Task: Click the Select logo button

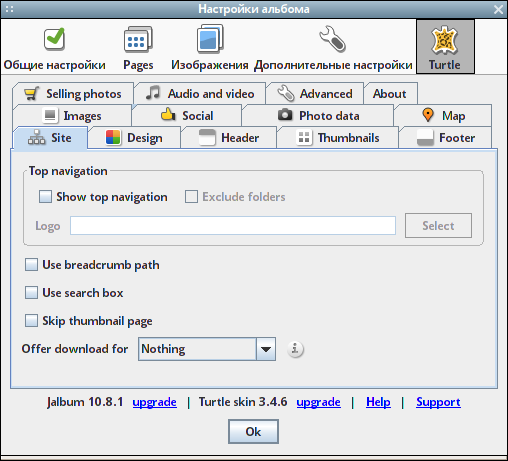Action: [x=438, y=226]
